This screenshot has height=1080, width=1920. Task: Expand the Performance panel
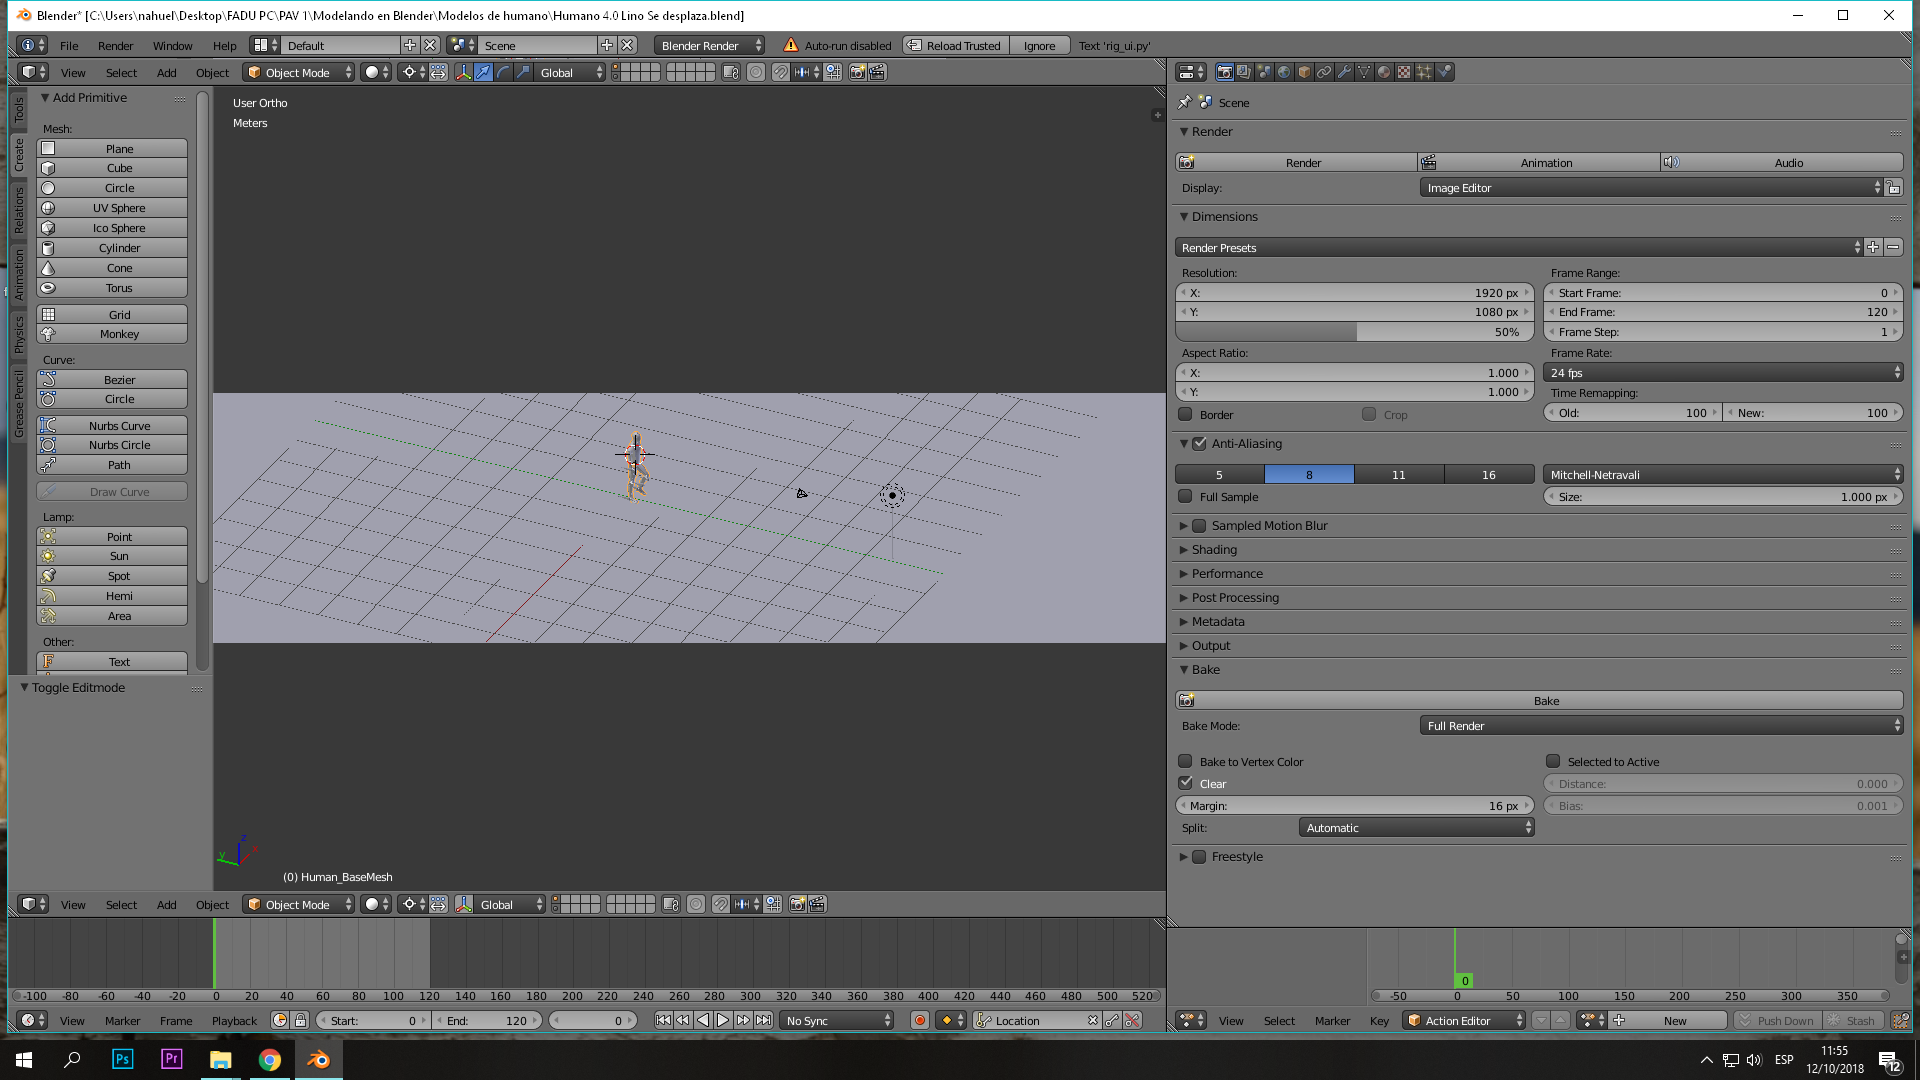coord(1227,574)
